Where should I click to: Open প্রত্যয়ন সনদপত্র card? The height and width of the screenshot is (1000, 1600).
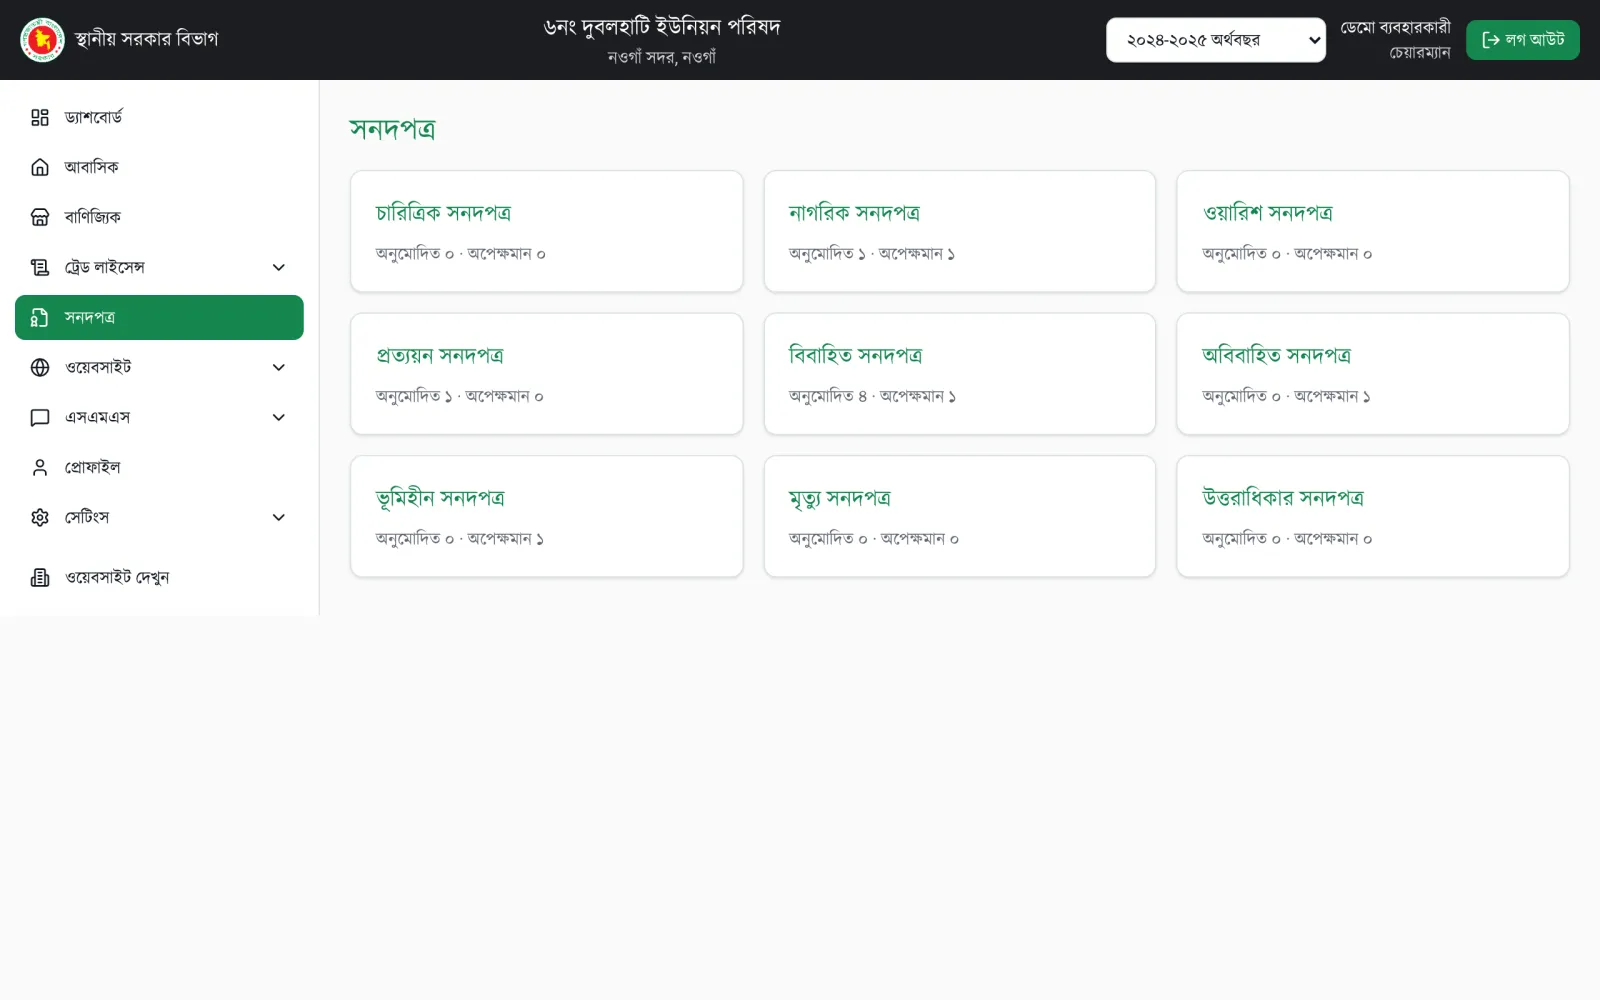546,374
